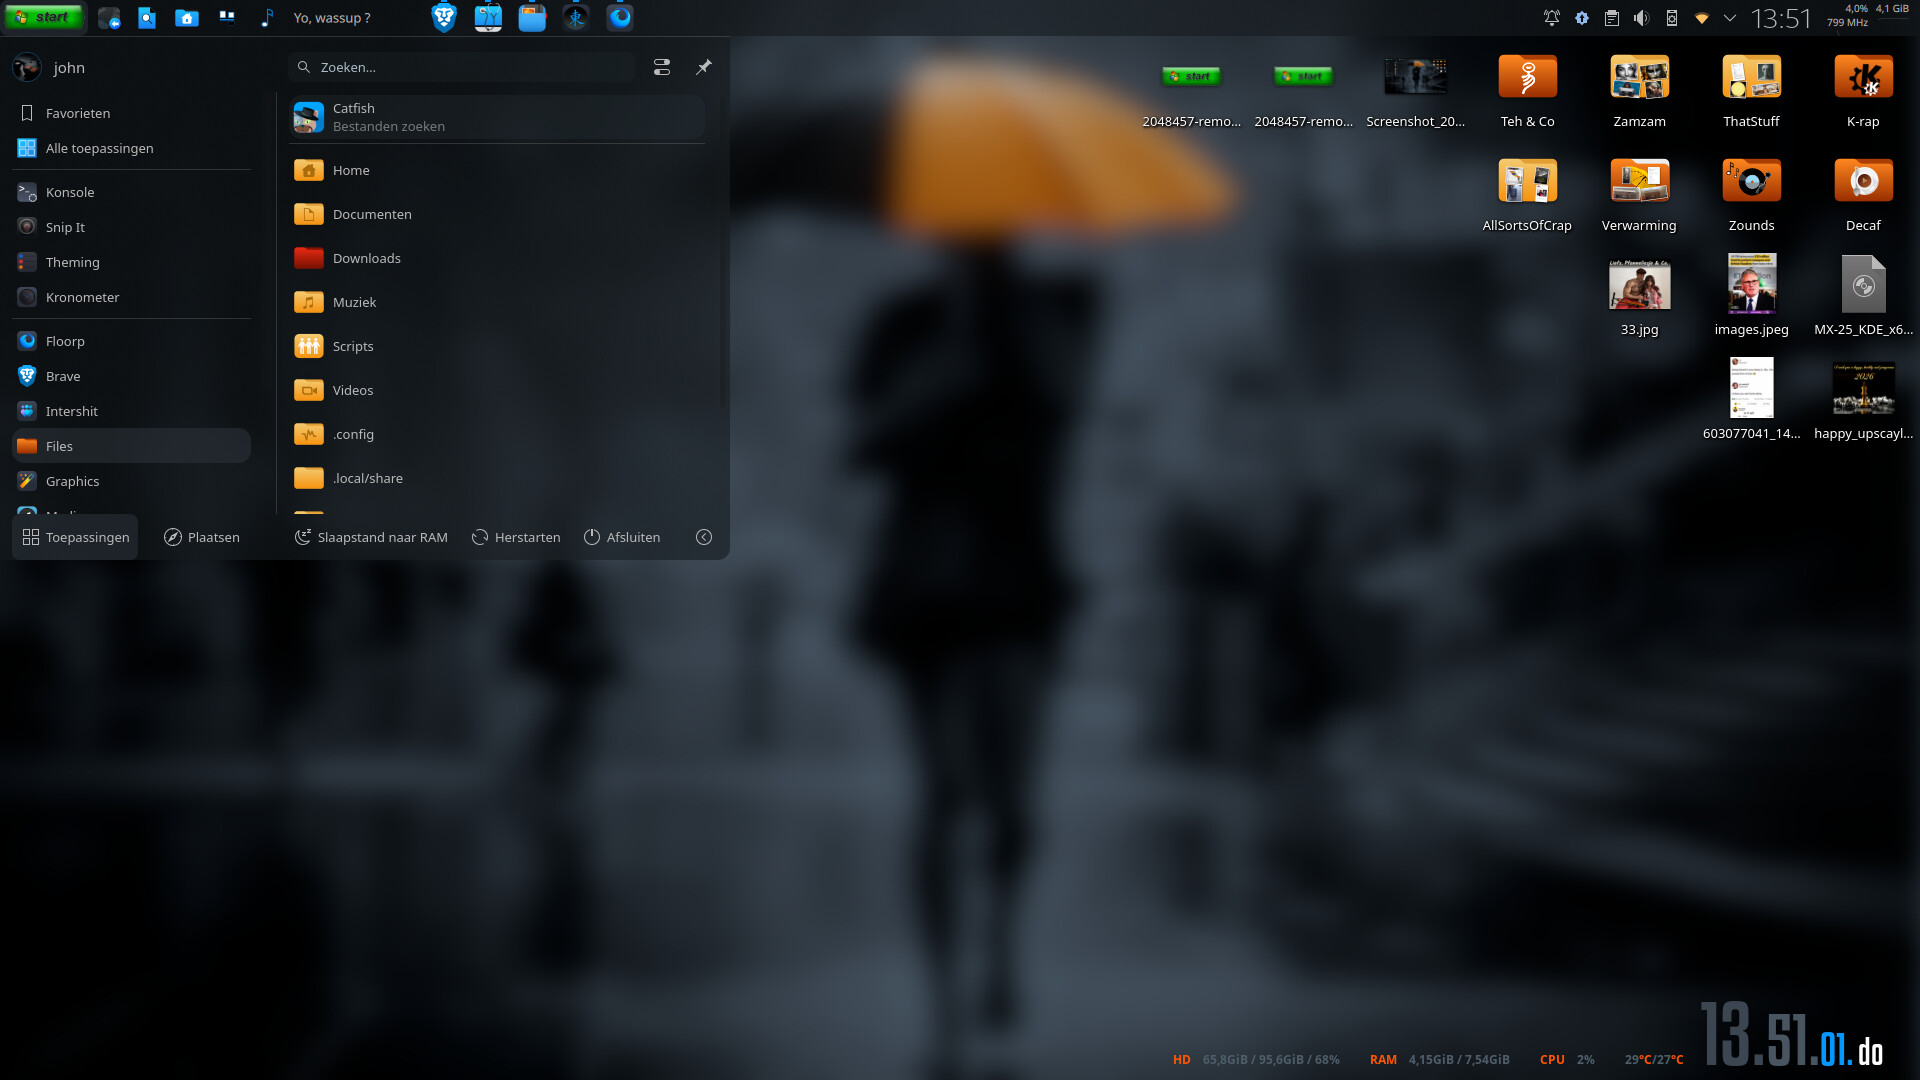Open Brave browser from the top panel

coord(444,18)
